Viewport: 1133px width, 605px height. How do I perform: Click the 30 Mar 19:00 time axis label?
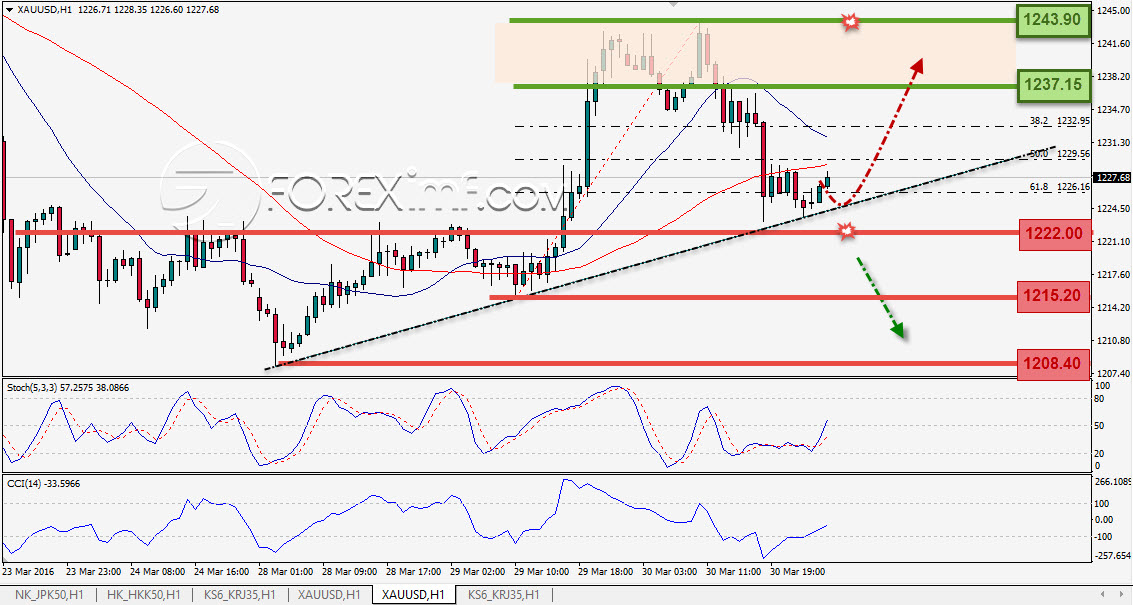click(x=798, y=572)
